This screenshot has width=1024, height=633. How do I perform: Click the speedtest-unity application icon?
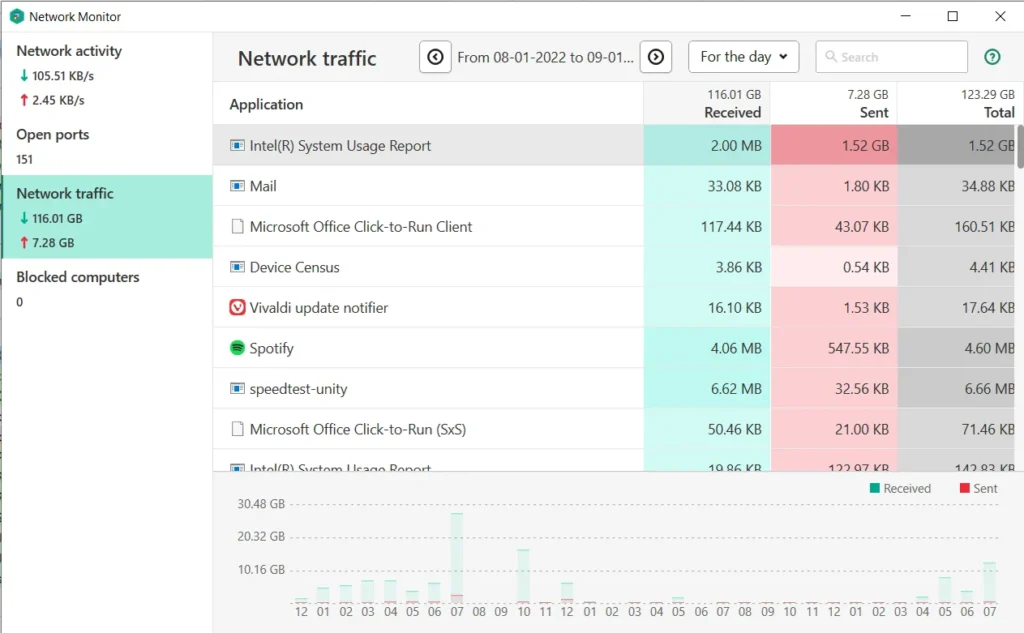tap(237, 388)
